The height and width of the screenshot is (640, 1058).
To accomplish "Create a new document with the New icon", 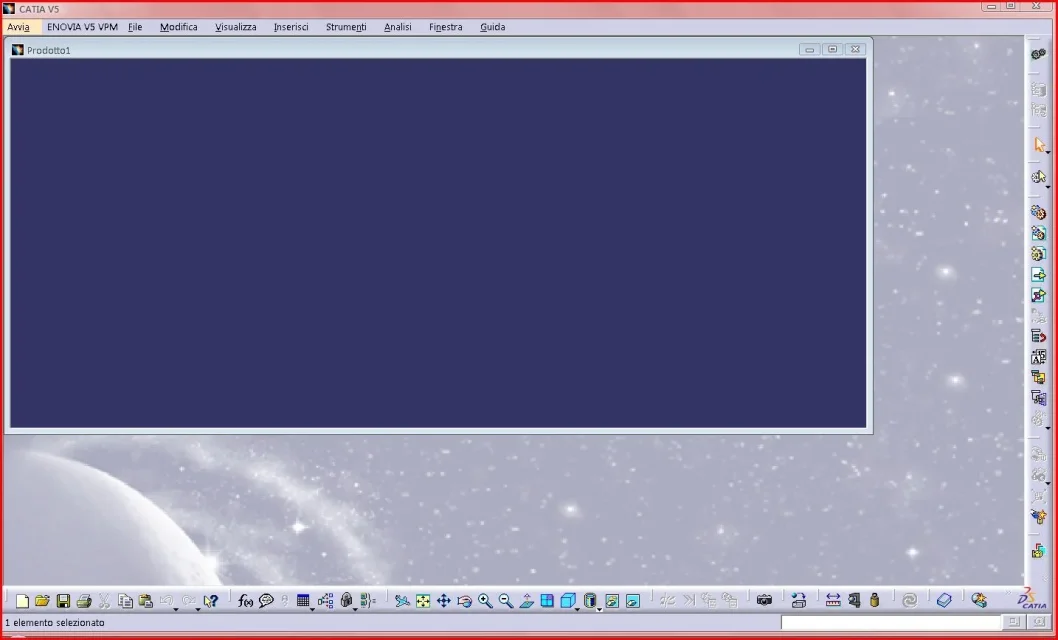I will pos(23,600).
